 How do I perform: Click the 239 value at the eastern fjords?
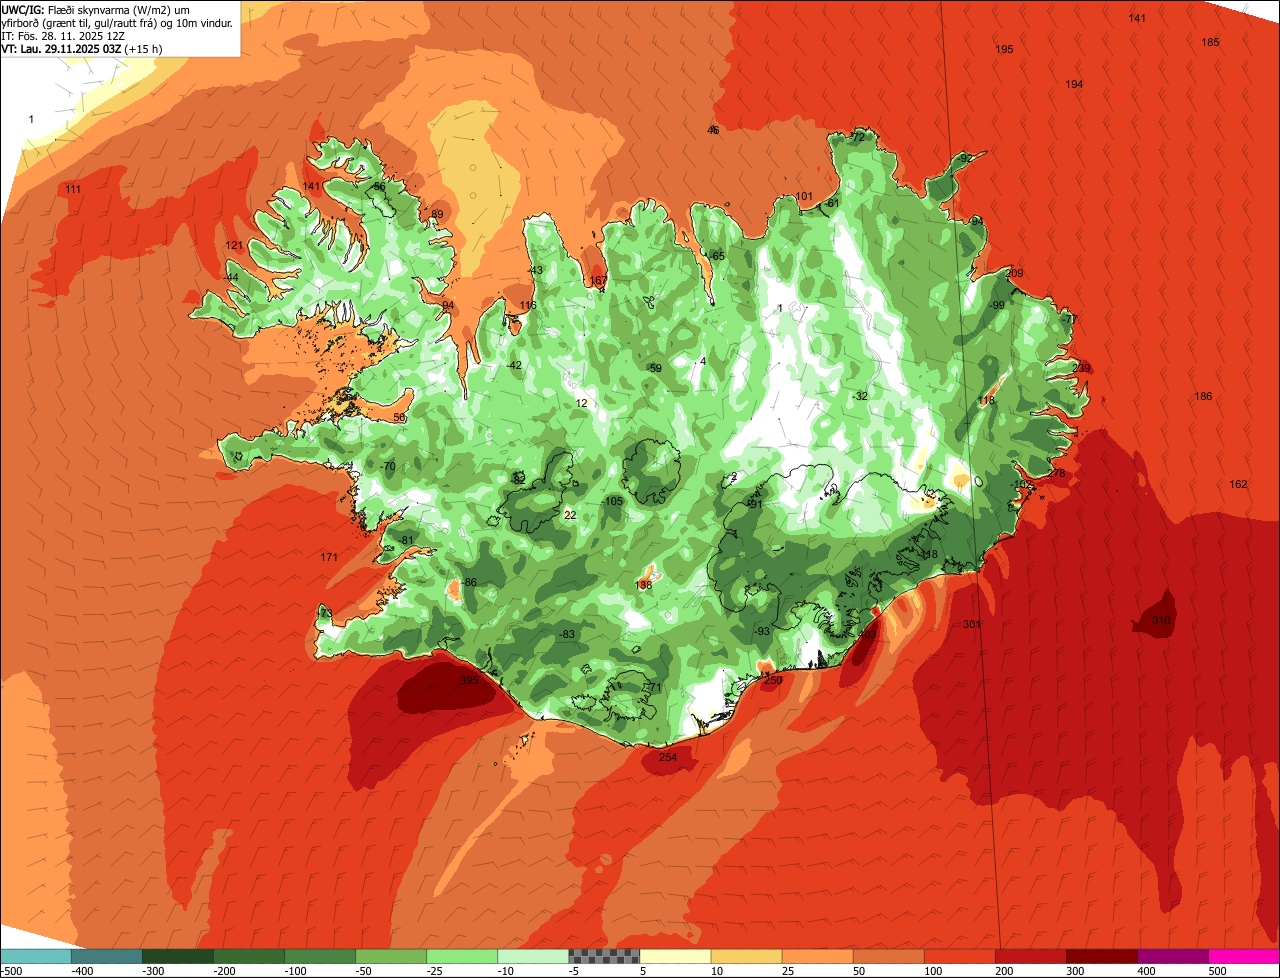coord(1081,369)
